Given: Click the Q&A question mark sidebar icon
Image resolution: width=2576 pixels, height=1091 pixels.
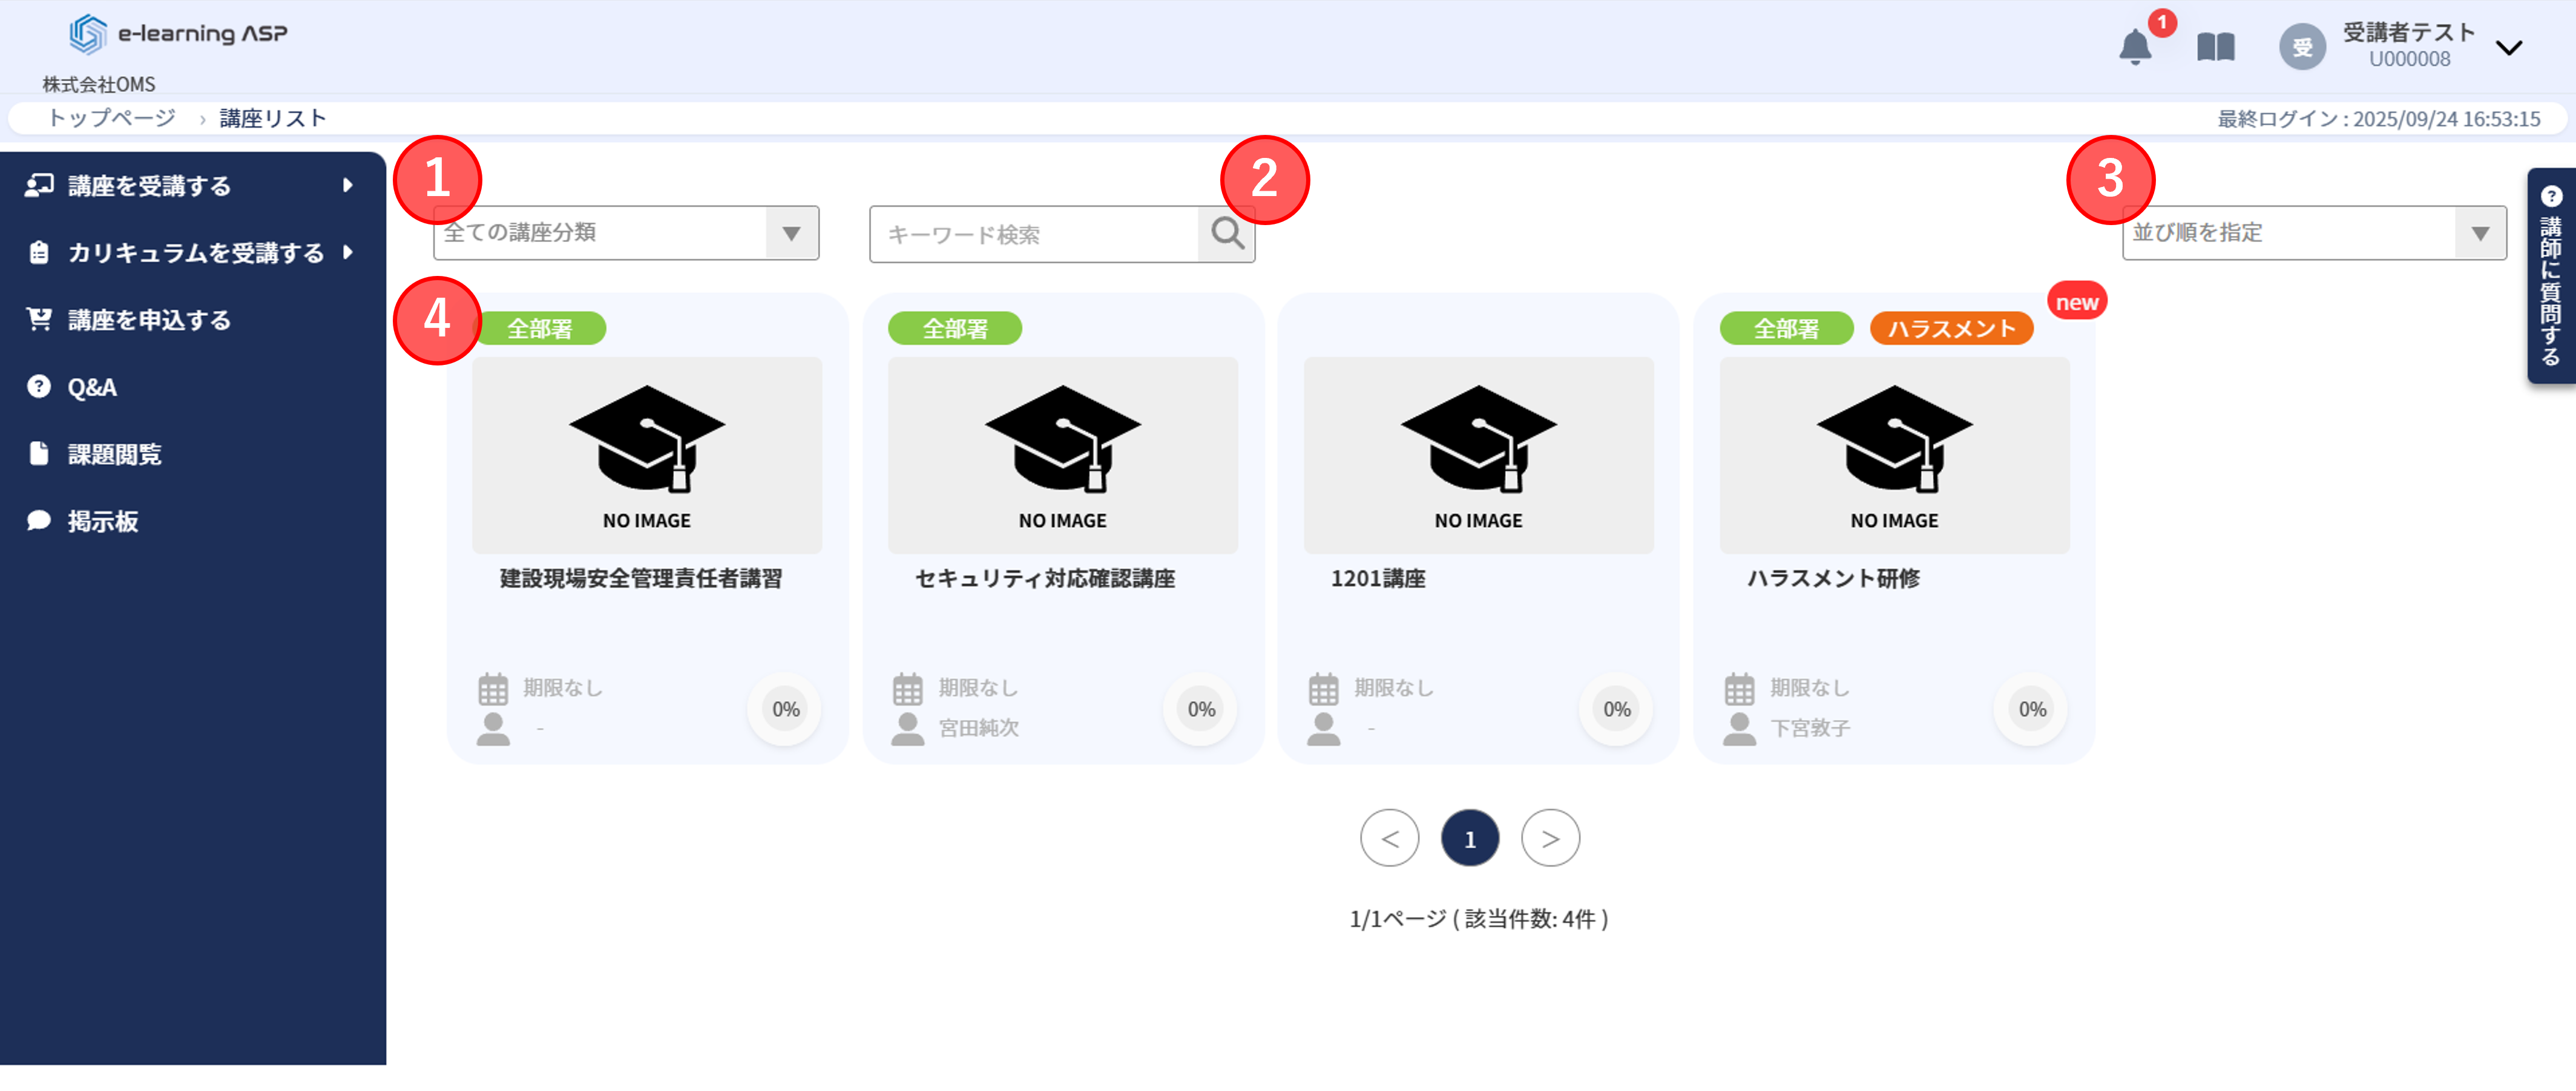Looking at the screenshot, I should point(39,387).
